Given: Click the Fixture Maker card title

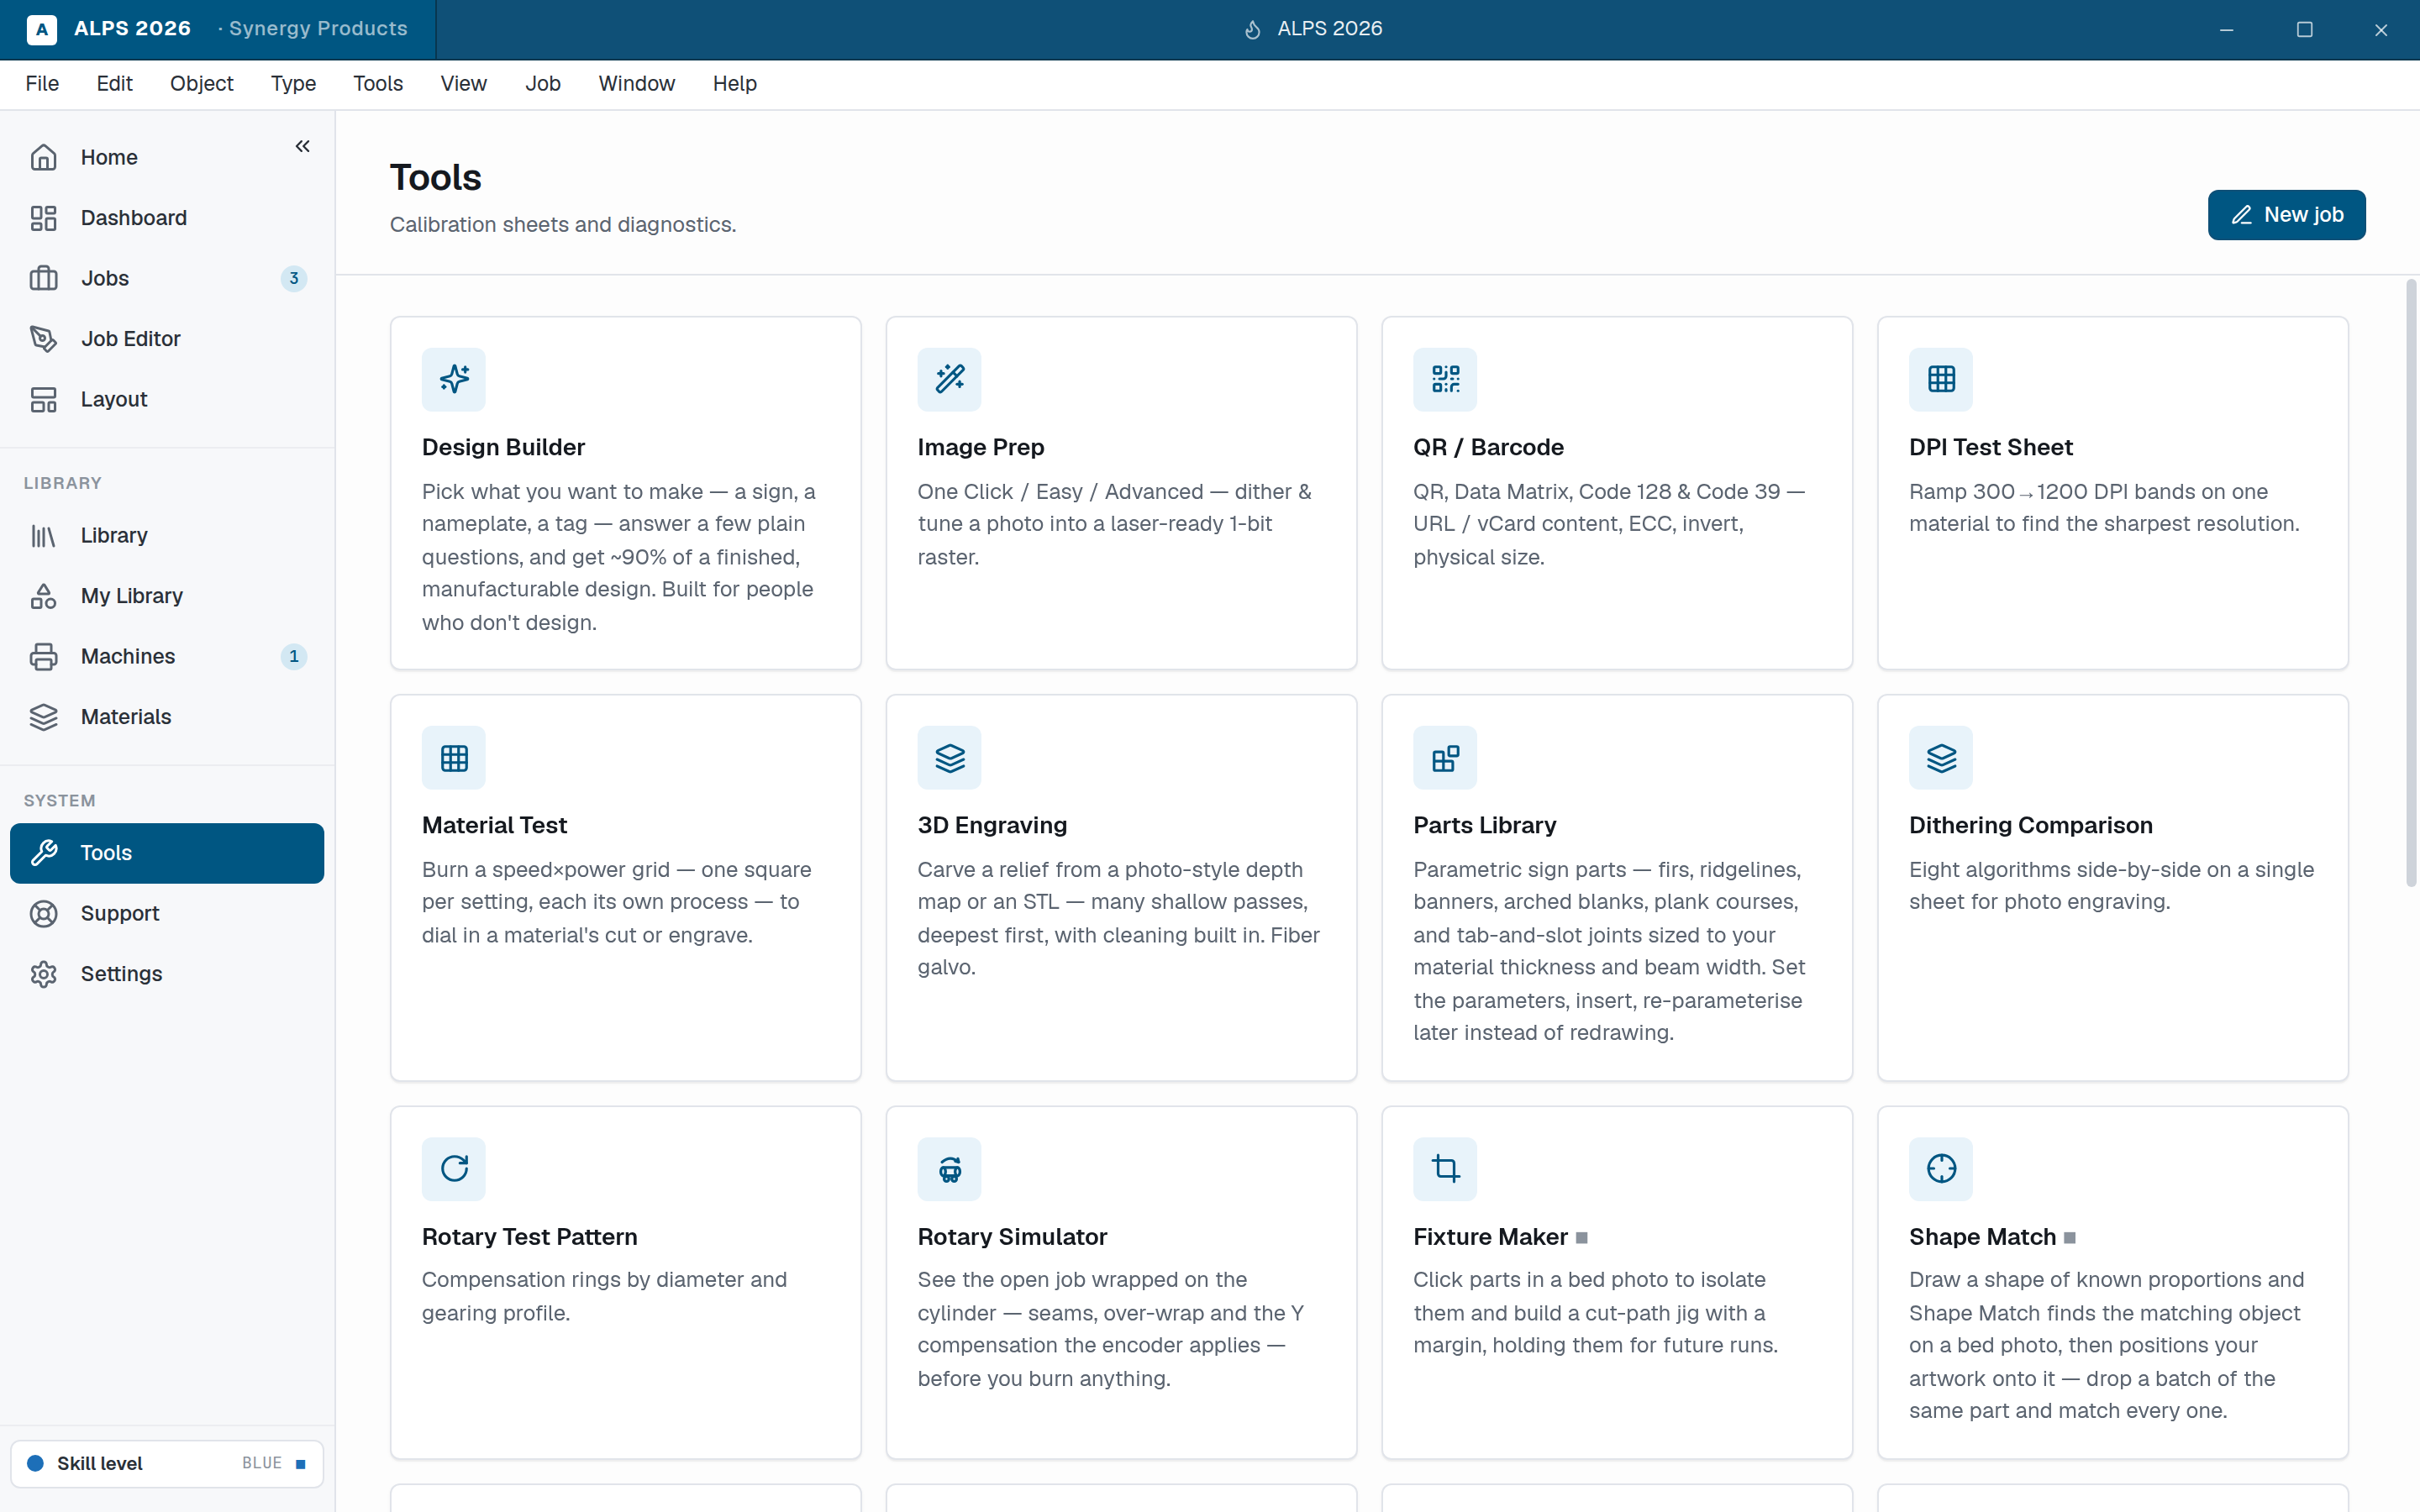Looking at the screenshot, I should pos(1490,1237).
